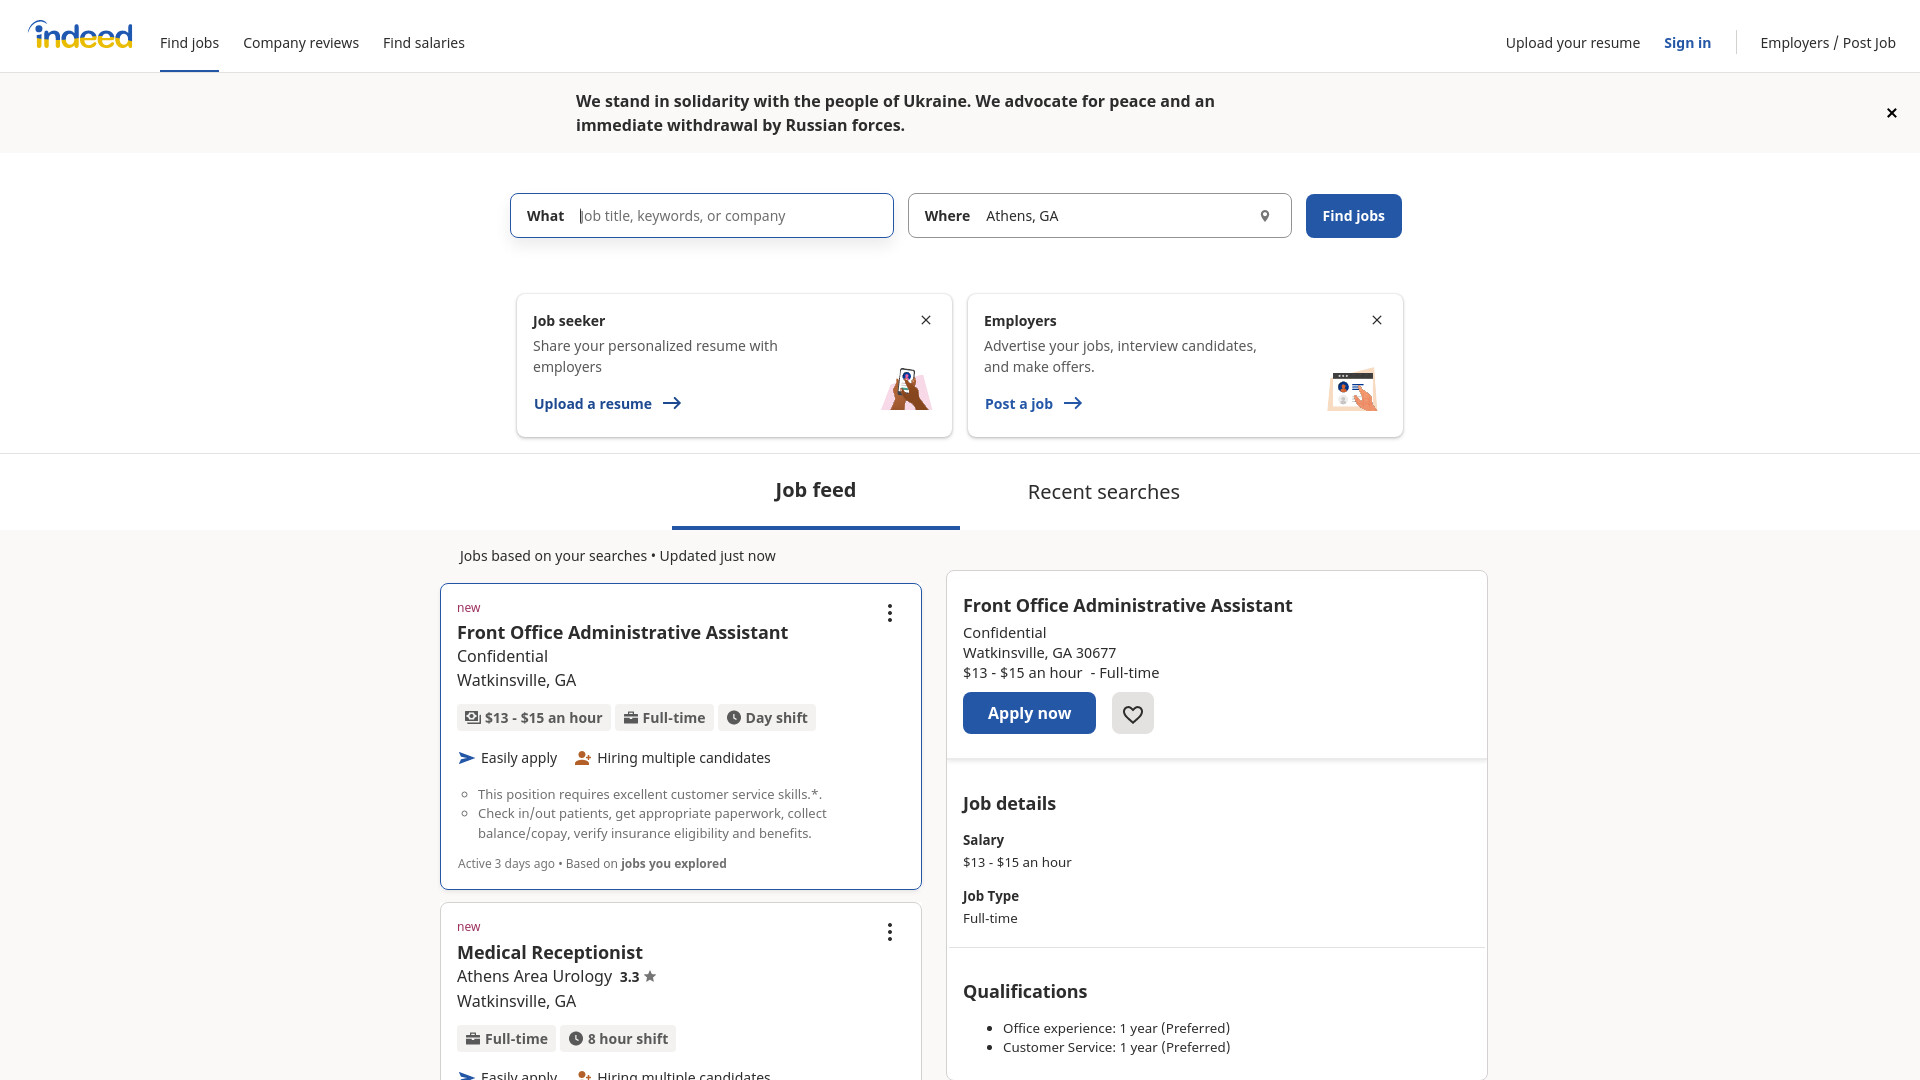Dismiss the Ukraine solidarity banner
This screenshot has height=1080, width=1920.
point(1892,113)
